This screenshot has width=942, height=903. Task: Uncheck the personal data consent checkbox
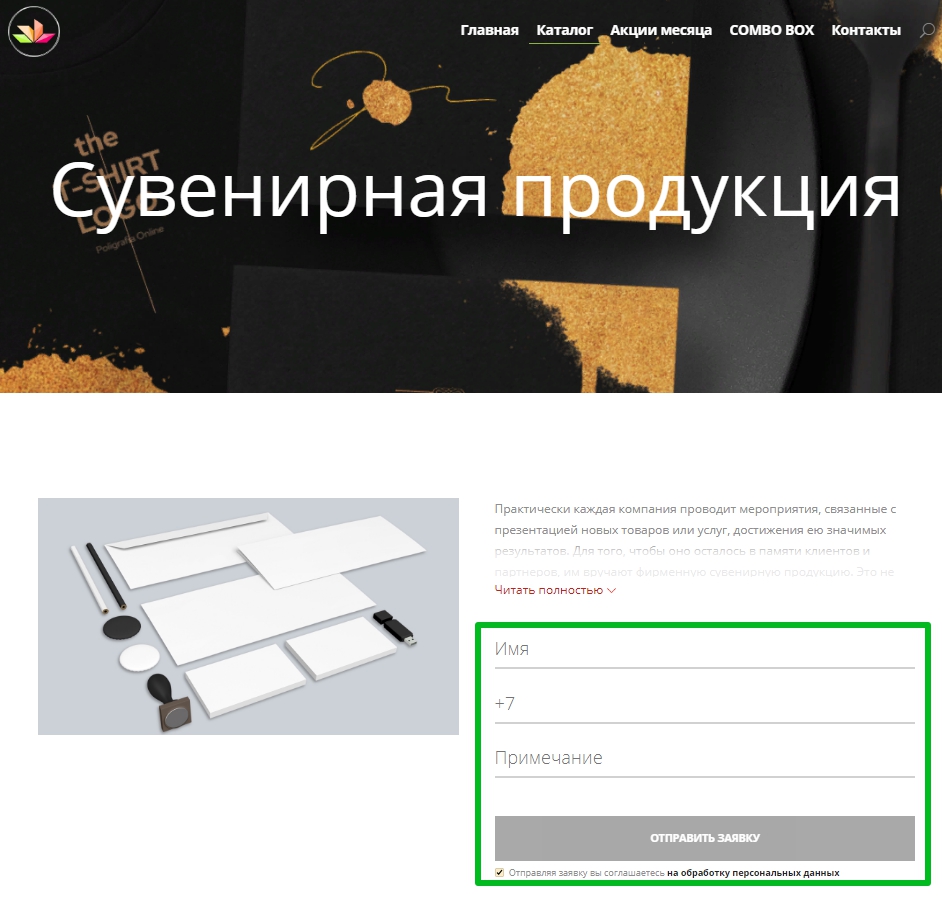[x=499, y=872]
